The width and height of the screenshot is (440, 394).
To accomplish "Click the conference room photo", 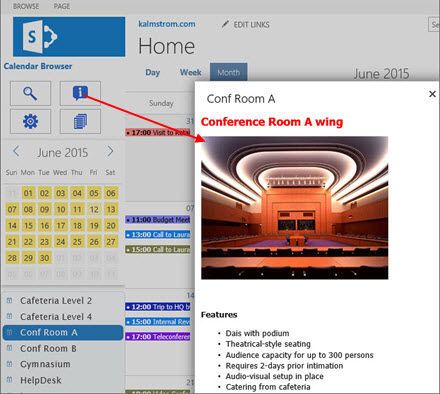I will pos(295,208).
